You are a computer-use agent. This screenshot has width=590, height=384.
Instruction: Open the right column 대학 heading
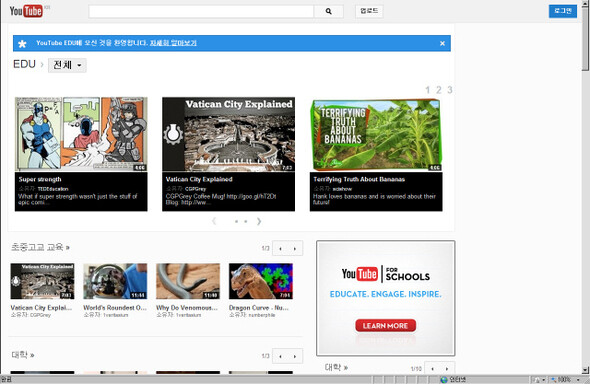coord(336,367)
